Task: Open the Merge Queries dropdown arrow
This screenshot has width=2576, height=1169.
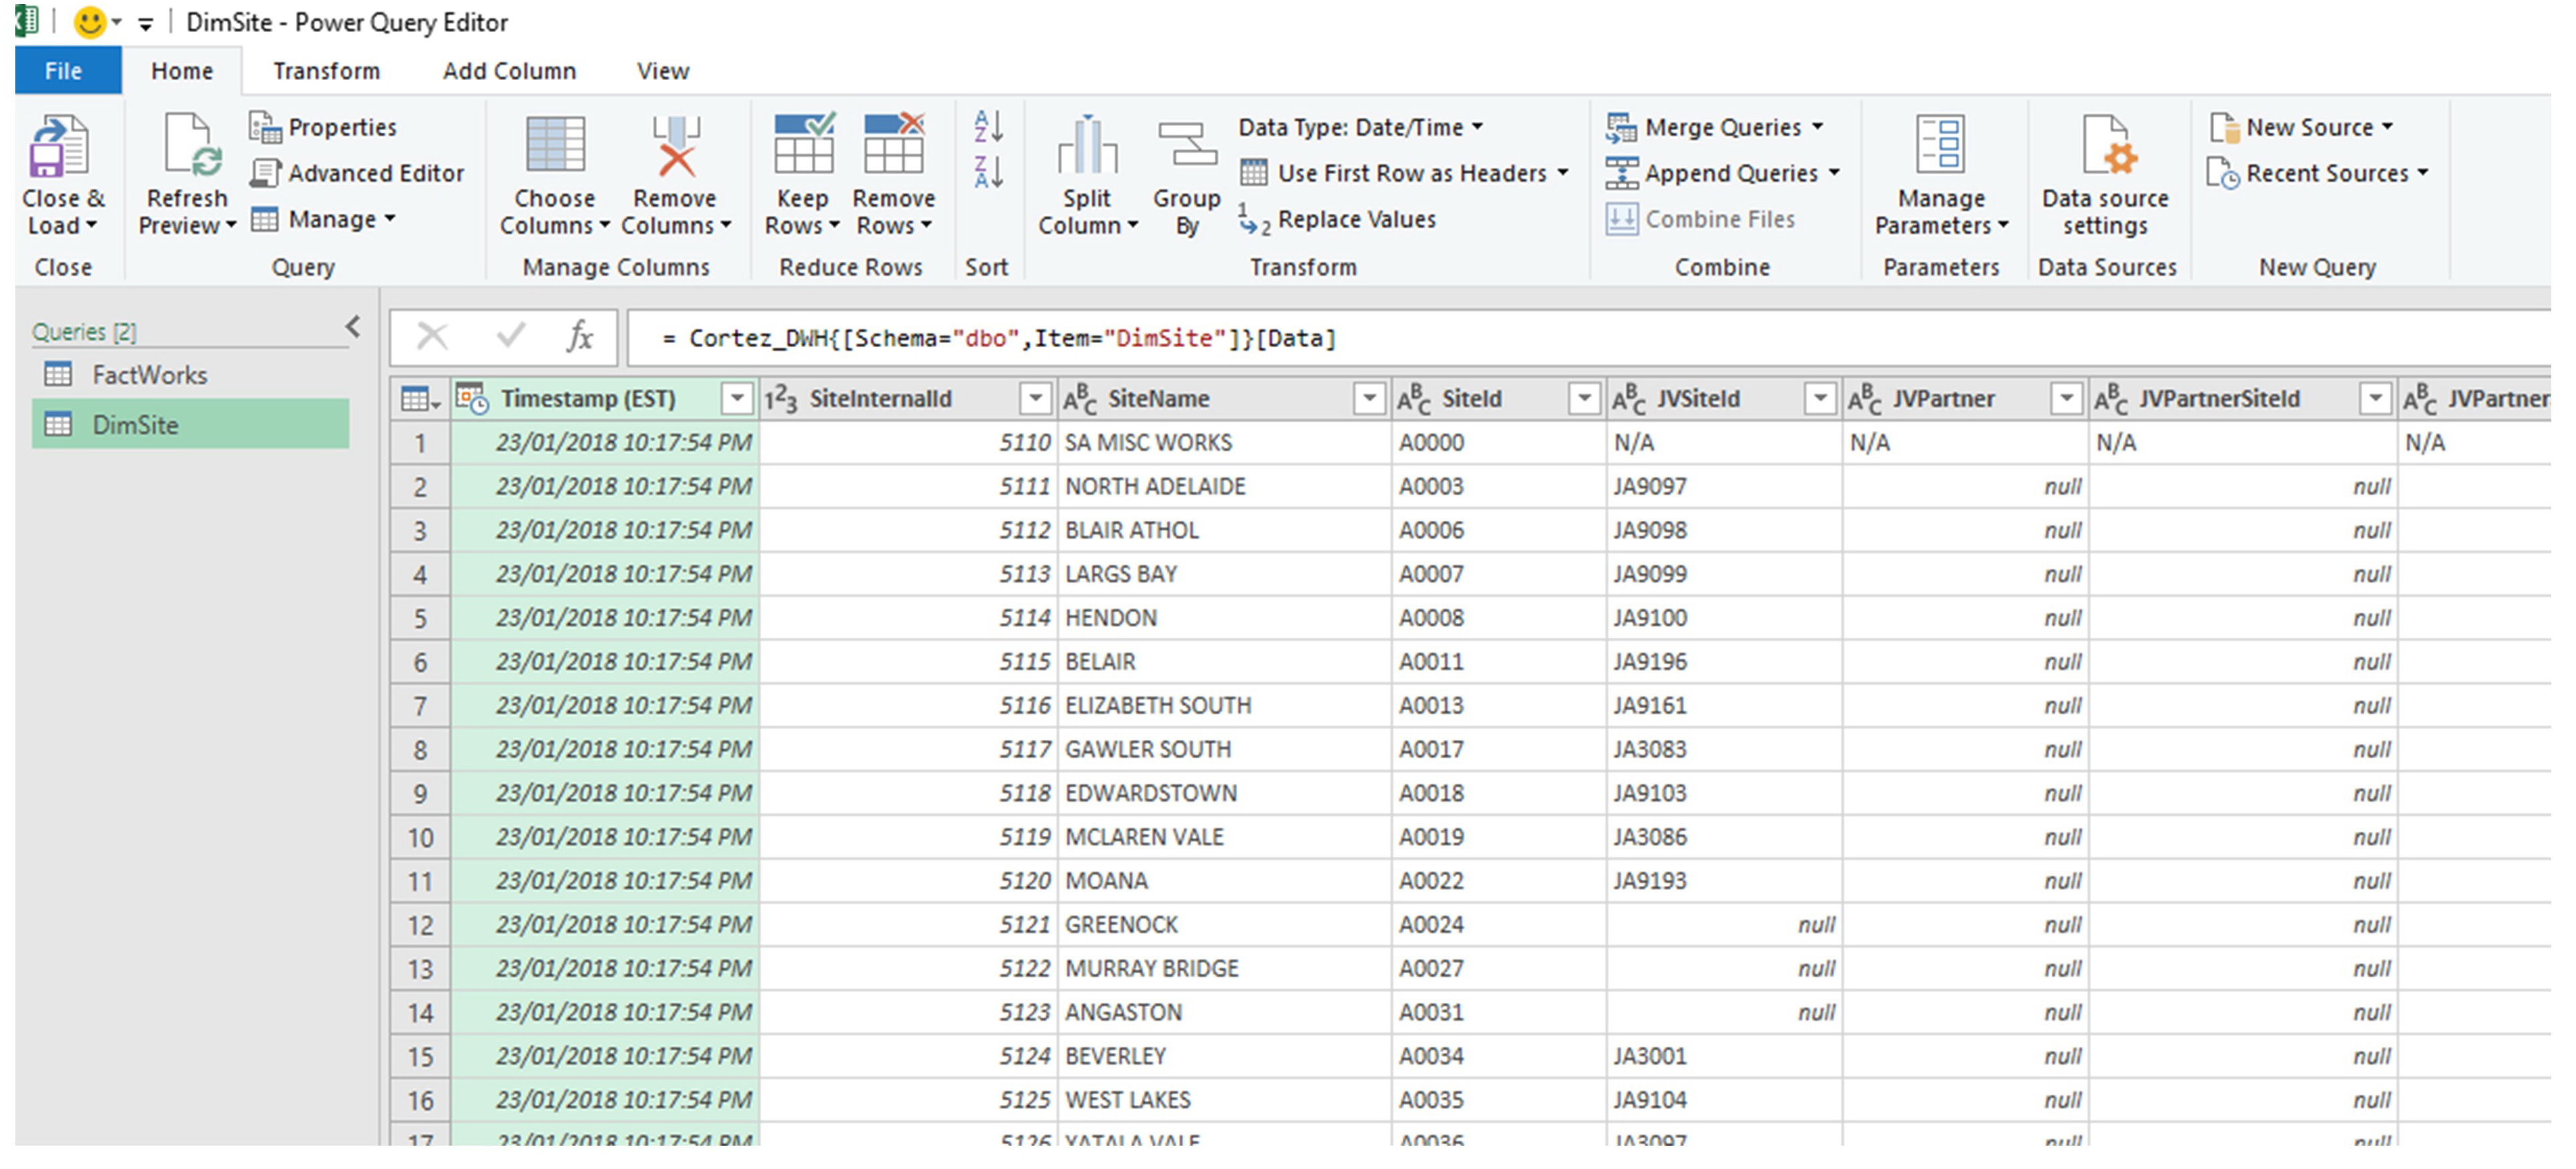Action: coord(1817,127)
